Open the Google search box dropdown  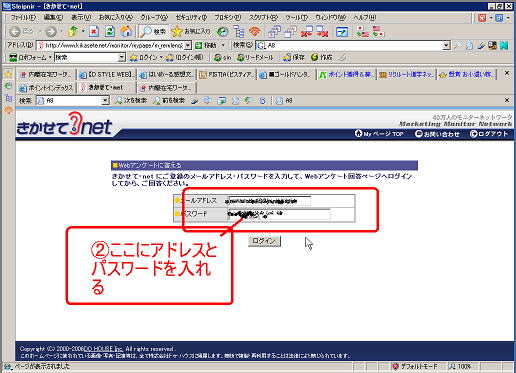pos(446,45)
